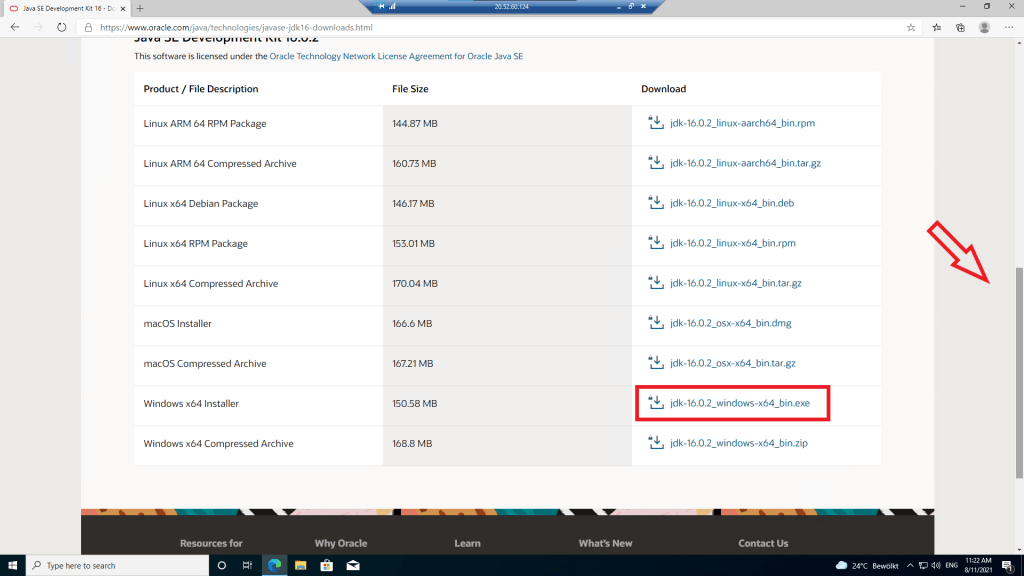
Task: Open Microsoft Store from taskbar
Action: click(327, 566)
